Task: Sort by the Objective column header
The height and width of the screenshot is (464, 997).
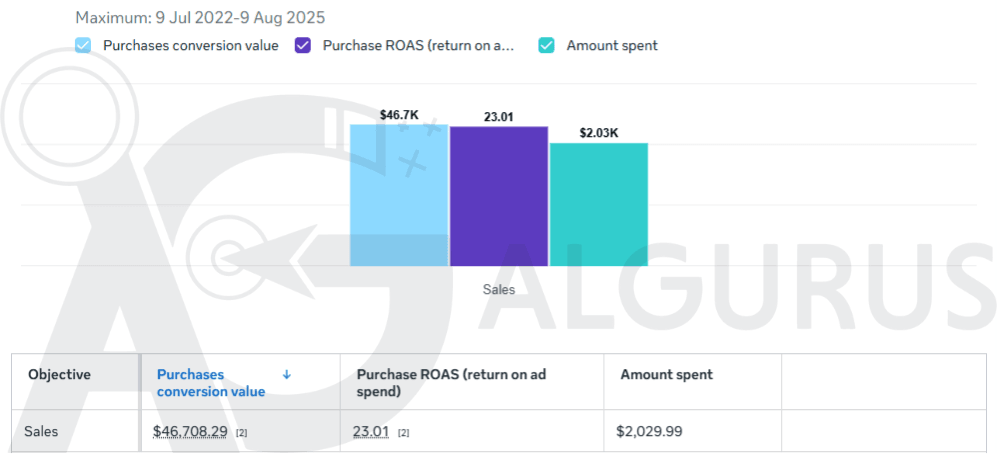Action: (59, 375)
